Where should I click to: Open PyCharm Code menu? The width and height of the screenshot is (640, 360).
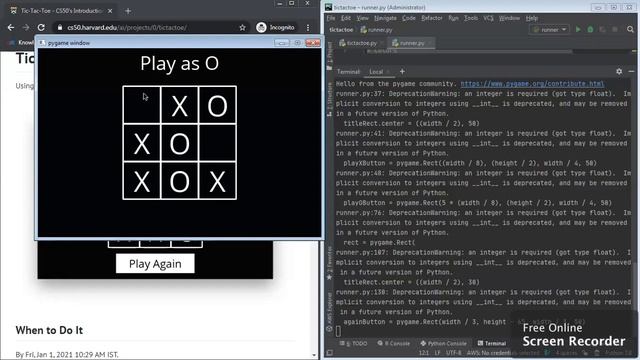click(x=409, y=18)
